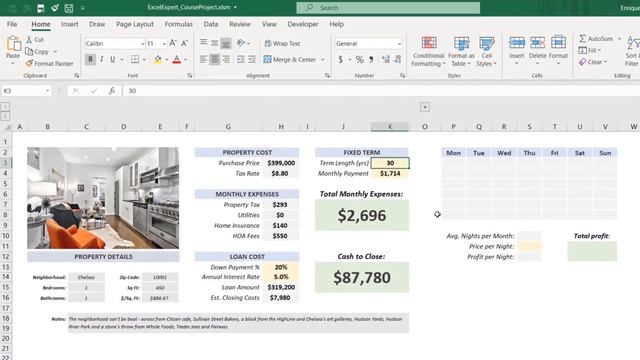Select the Purchase Price $399,000 cell
The width and height of the screenshot is (640, 360).
pos(281,163)
